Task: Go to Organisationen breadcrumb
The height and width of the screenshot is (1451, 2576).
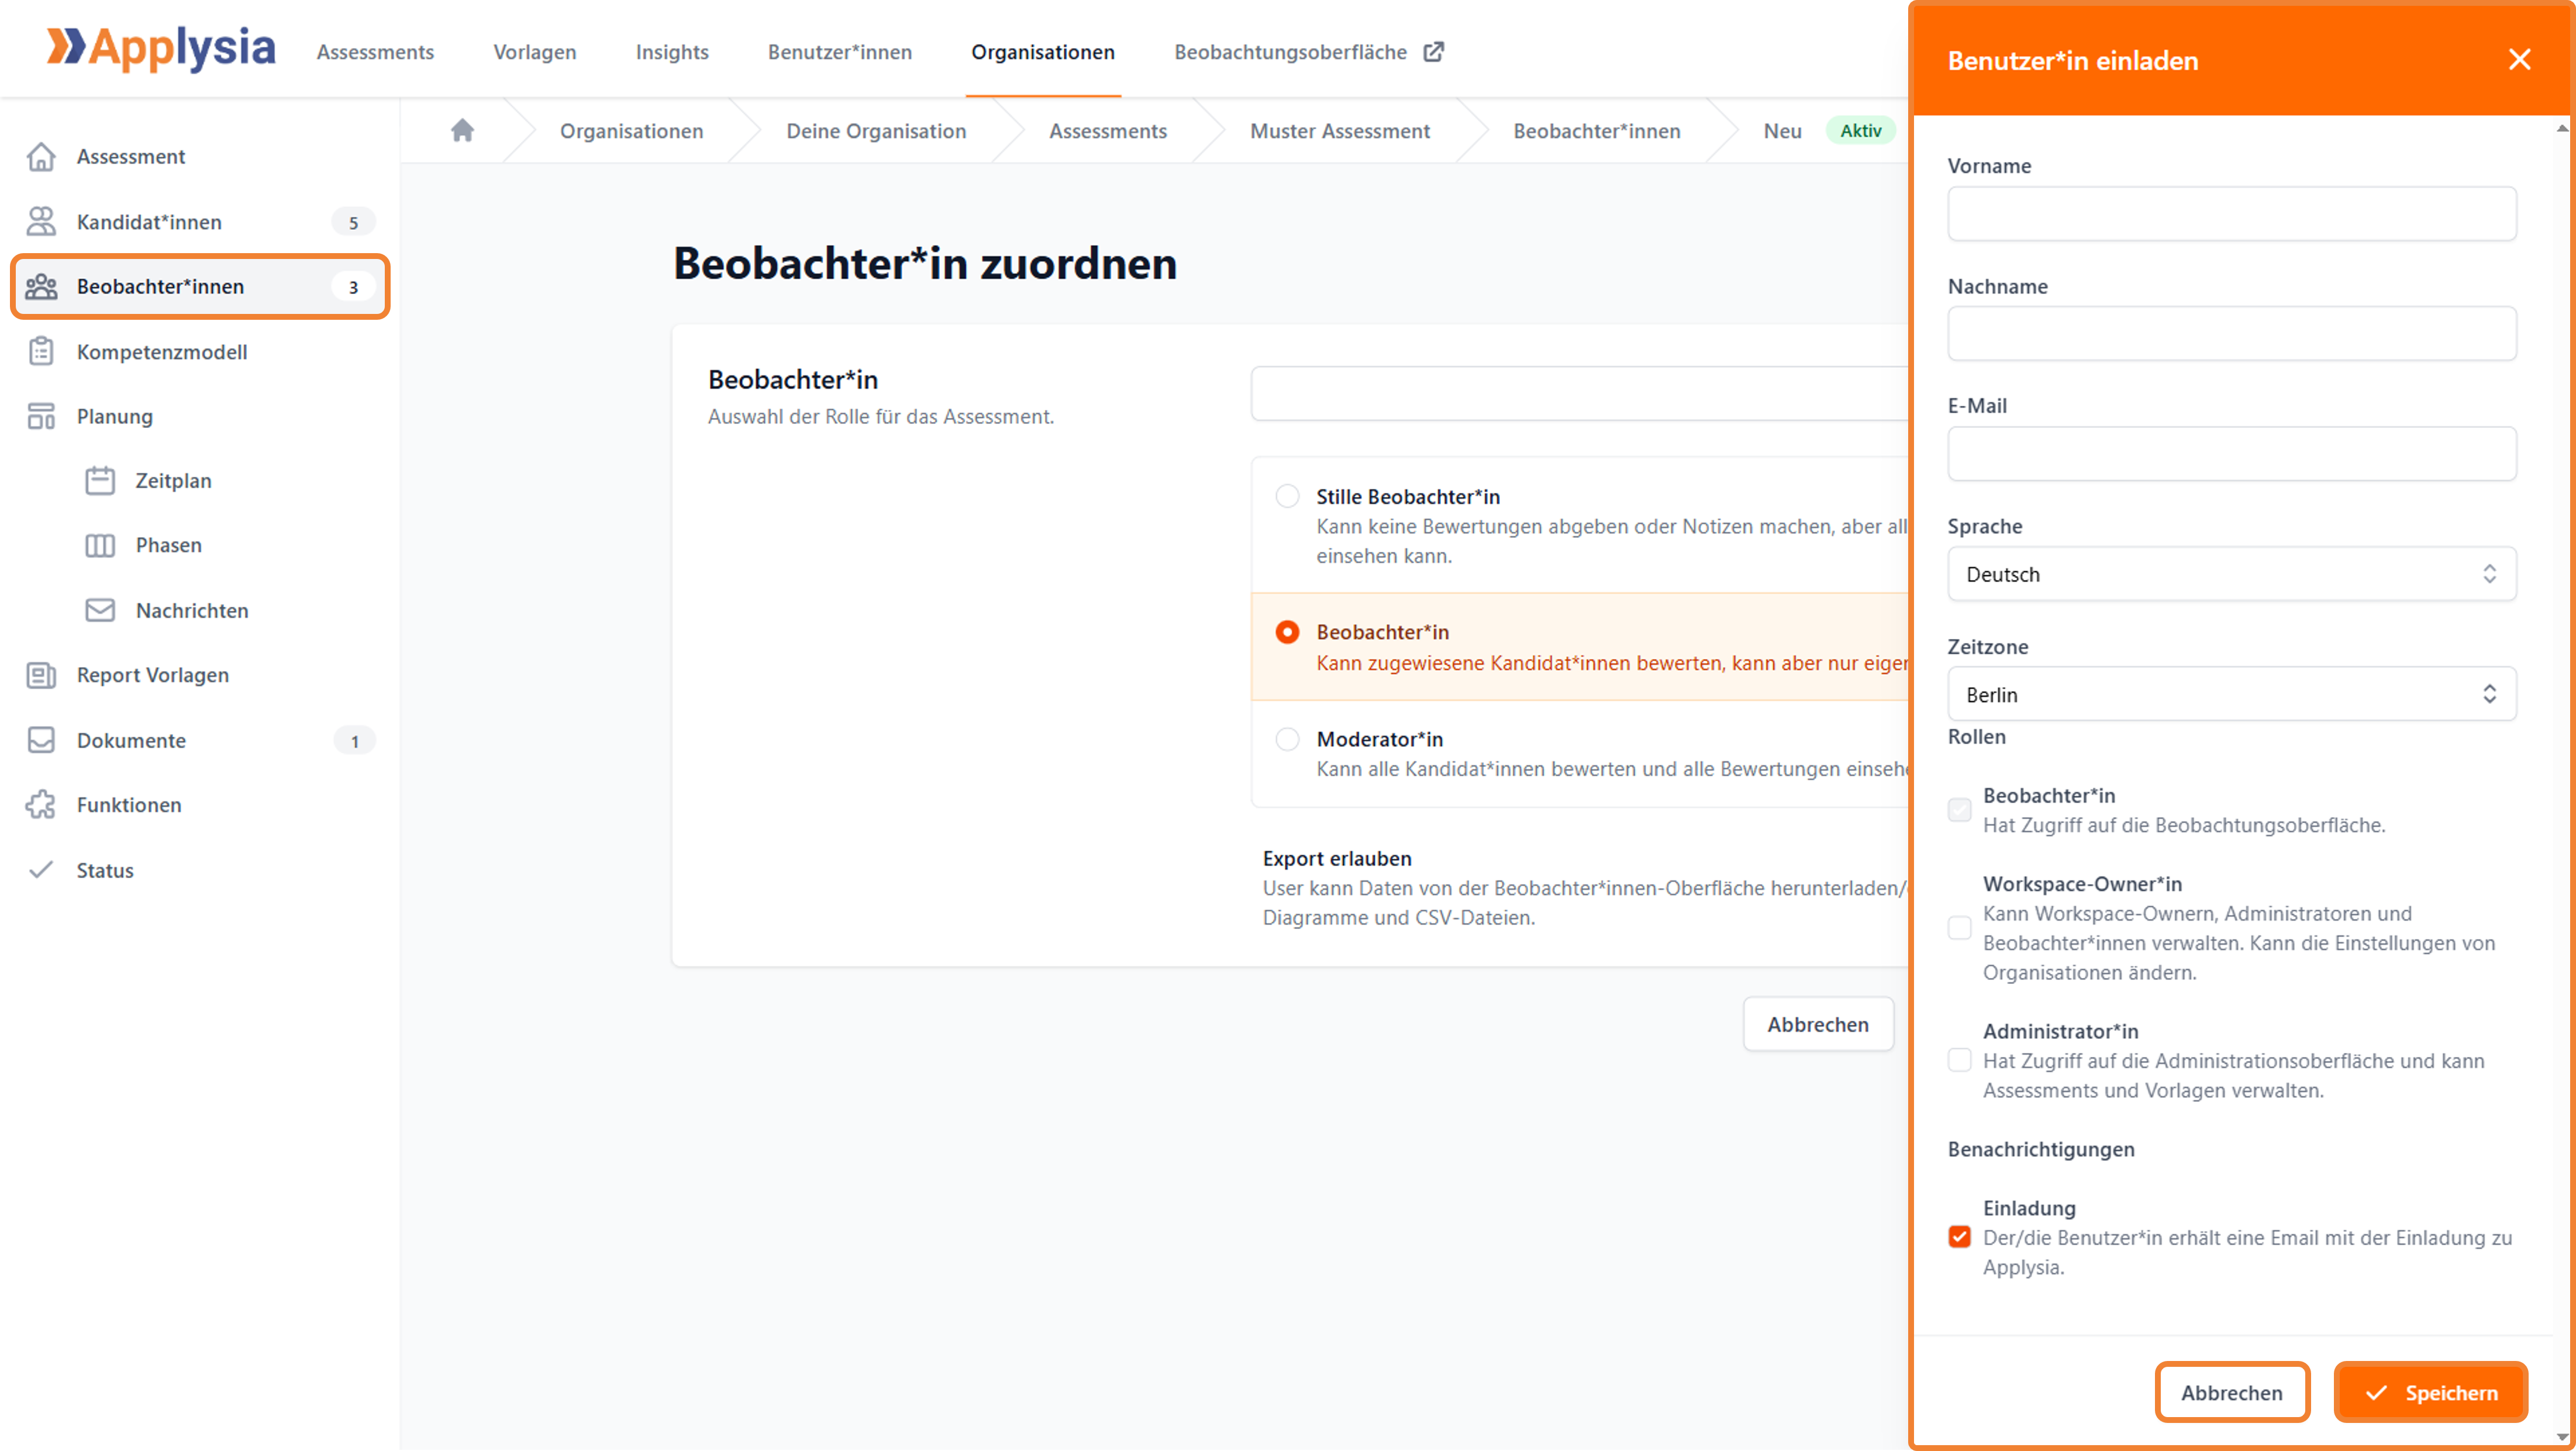Action: (631, 131)
